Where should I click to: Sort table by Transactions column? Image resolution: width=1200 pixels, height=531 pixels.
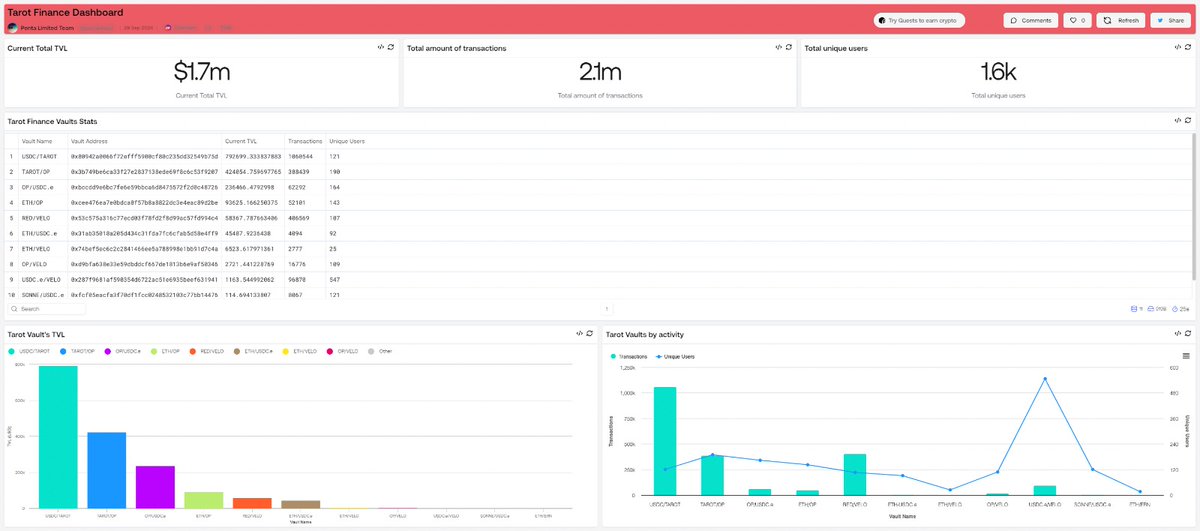pyautogui.click(x=304, y=142)
